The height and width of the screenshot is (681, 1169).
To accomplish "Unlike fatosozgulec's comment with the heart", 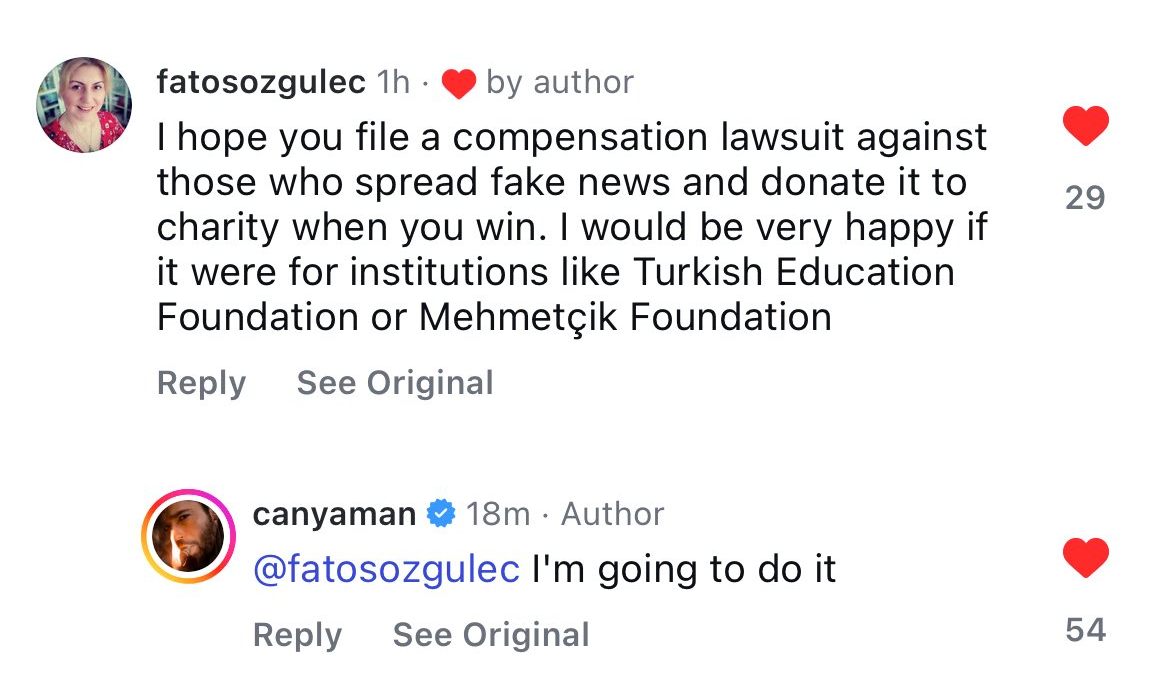I will [x=1085, y=128].
